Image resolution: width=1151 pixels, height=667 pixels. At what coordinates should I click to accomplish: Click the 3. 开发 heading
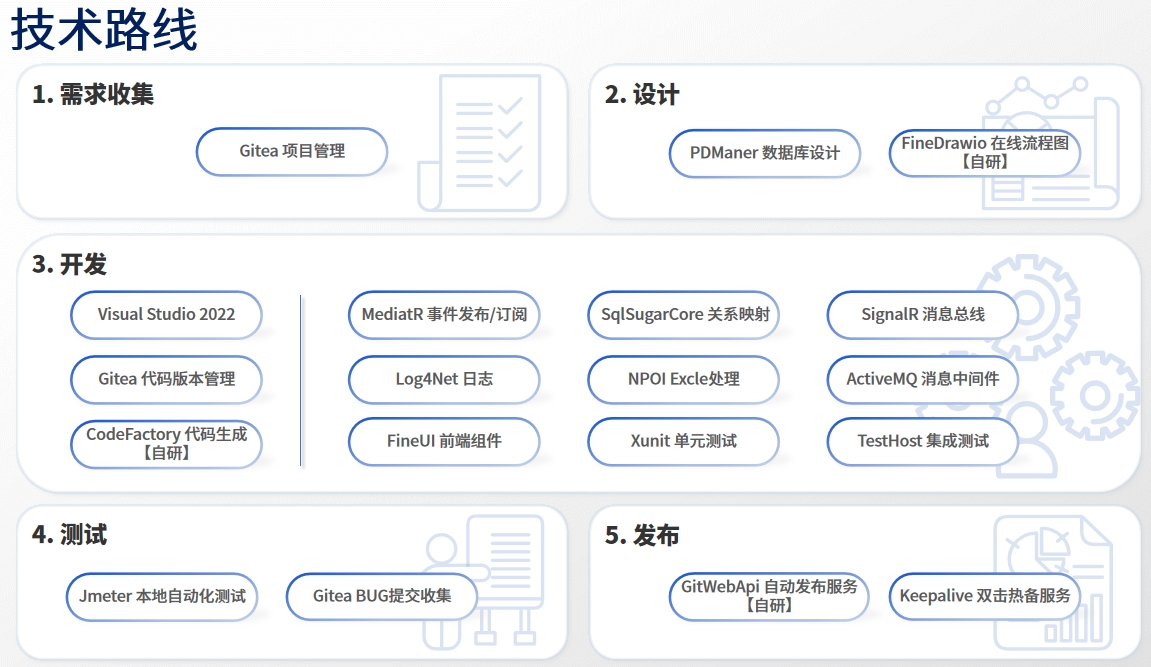[x=69, y=265]
